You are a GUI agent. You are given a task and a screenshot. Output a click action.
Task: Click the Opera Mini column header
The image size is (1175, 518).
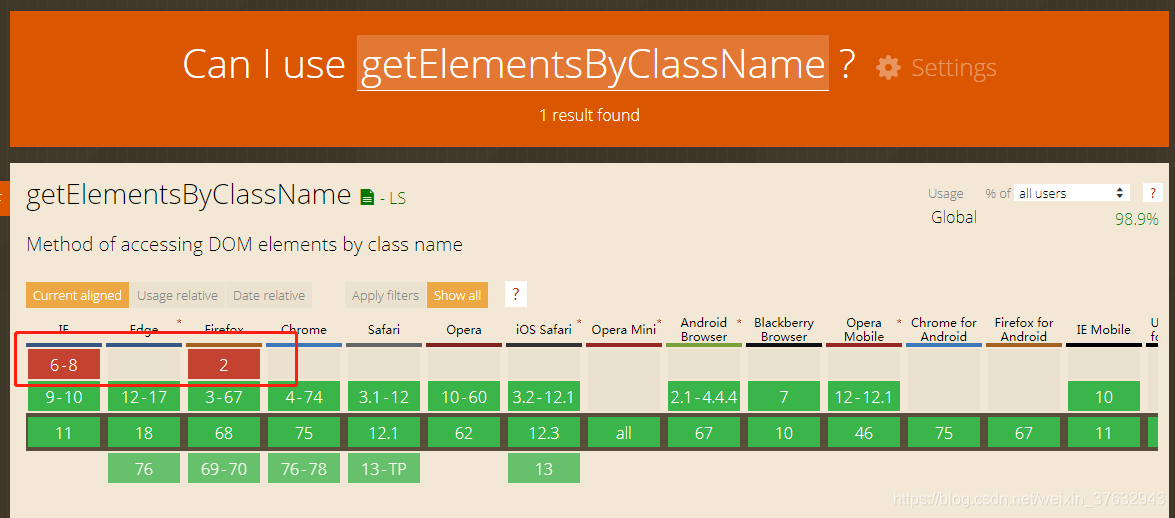pos(623,330)
